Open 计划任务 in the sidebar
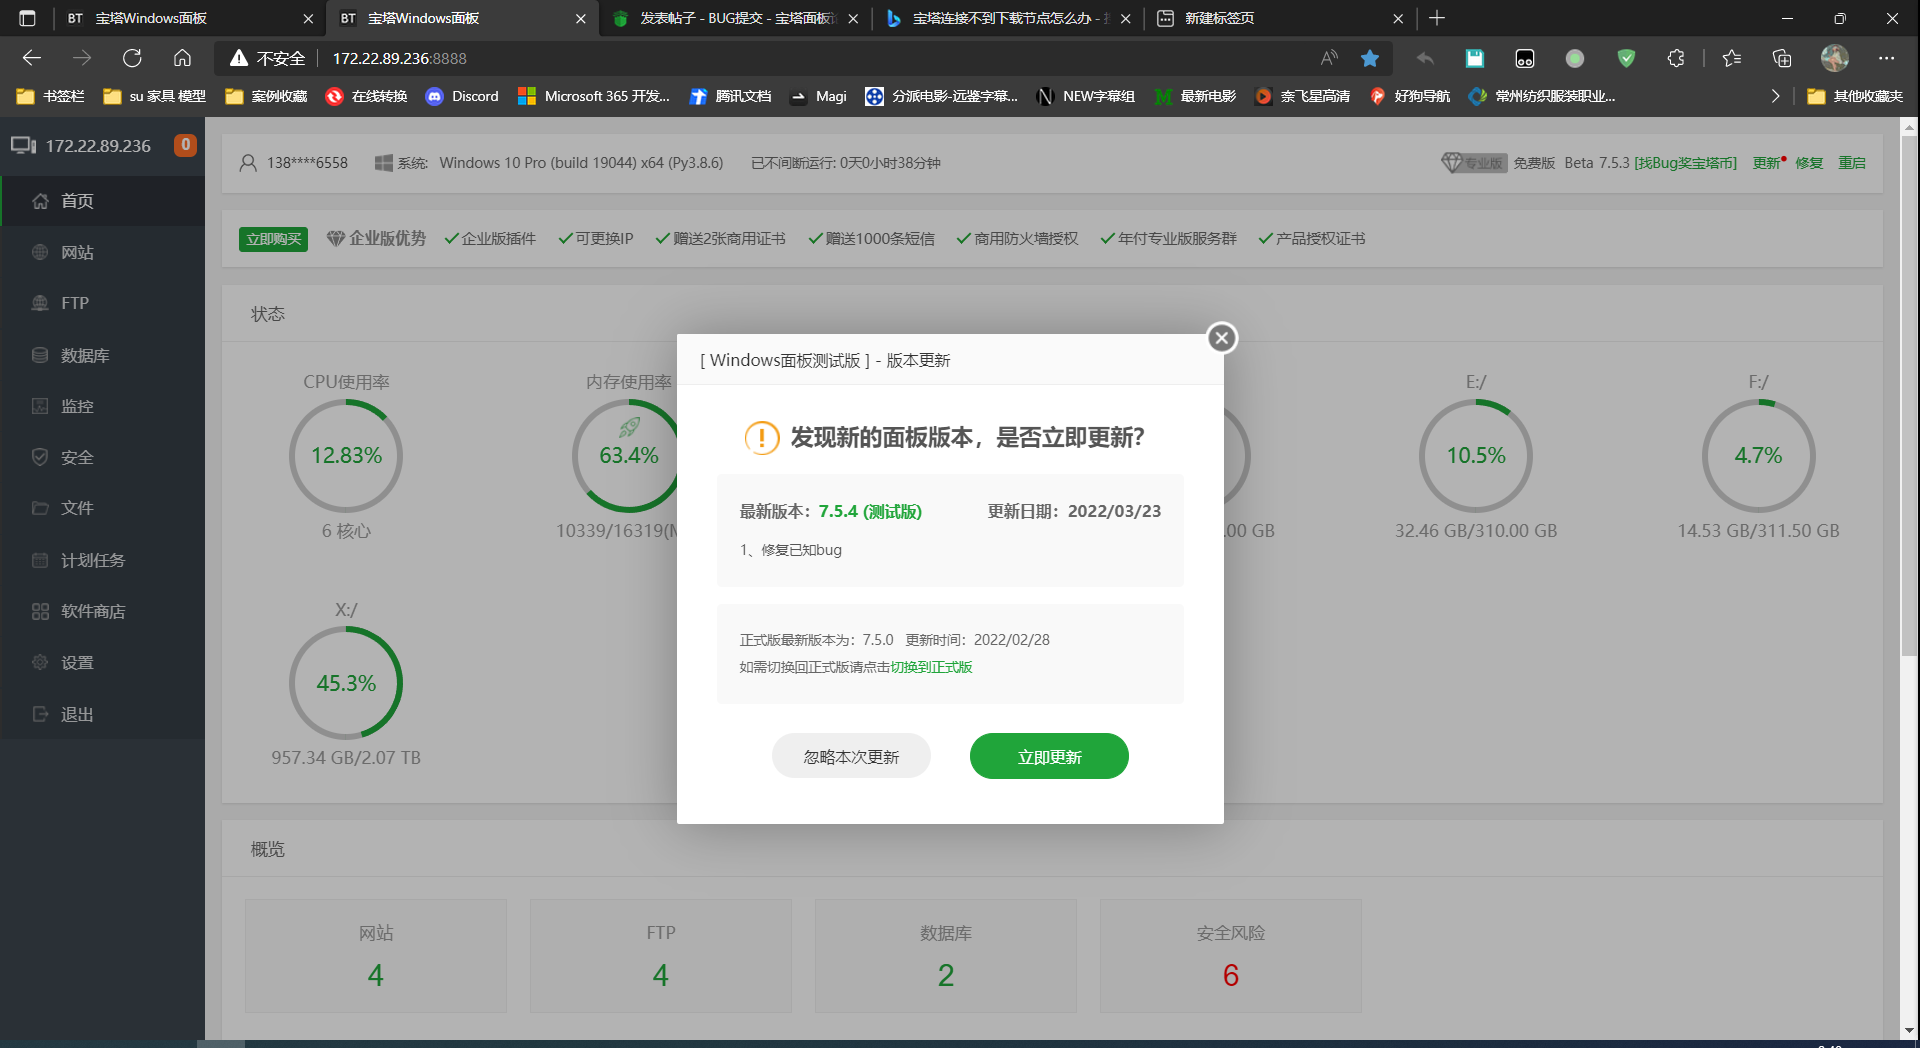1920x1048 pixels. pyautogui.click(x=102, y=560)
